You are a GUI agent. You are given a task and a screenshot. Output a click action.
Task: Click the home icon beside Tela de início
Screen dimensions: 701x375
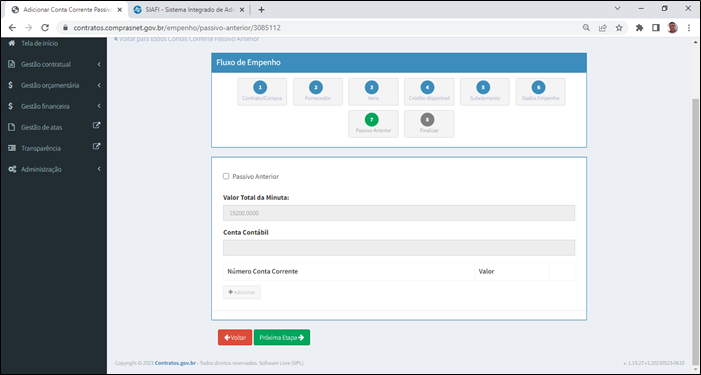(x=12, y=43)
